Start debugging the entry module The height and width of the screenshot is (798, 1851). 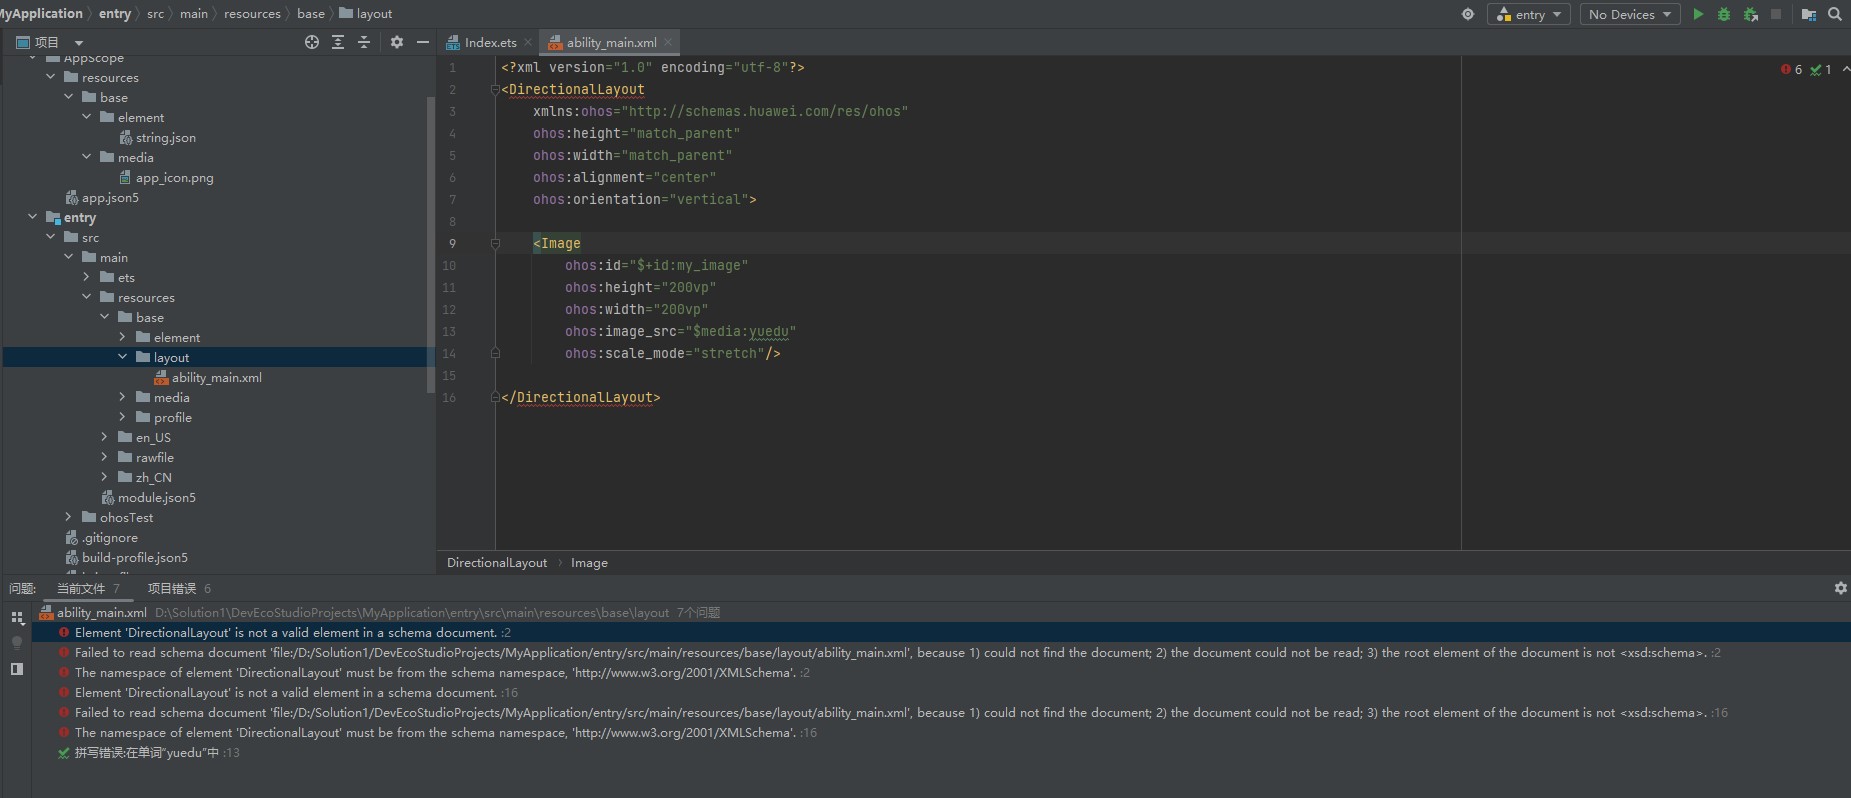coord(1723,14)
